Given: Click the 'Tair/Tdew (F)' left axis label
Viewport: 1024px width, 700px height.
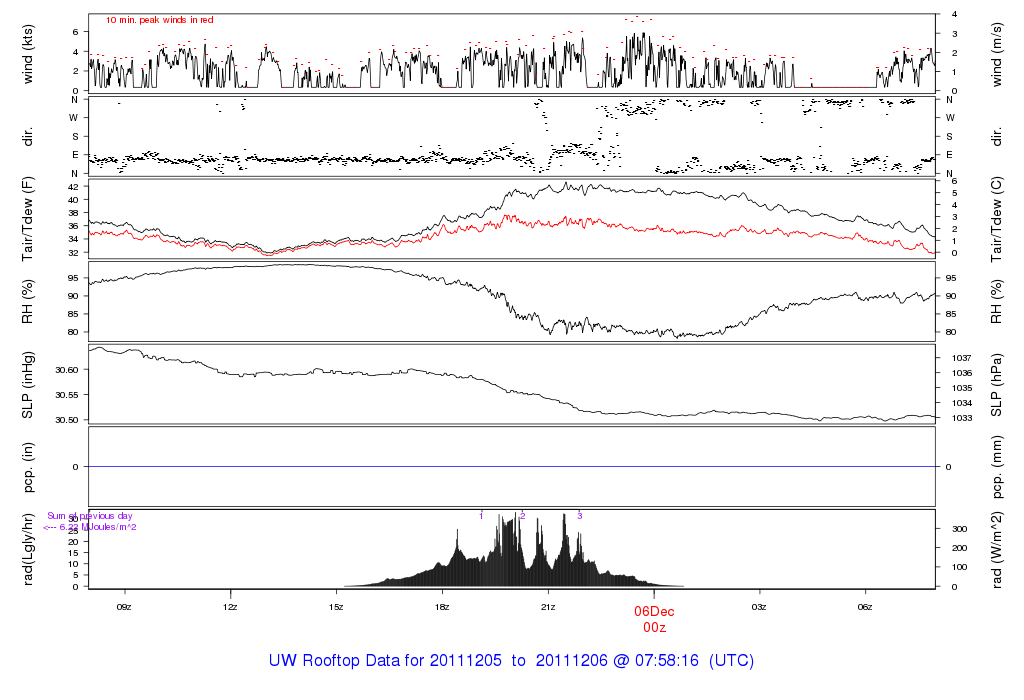Looking at the screenshot, I should (x=28, y=222).
